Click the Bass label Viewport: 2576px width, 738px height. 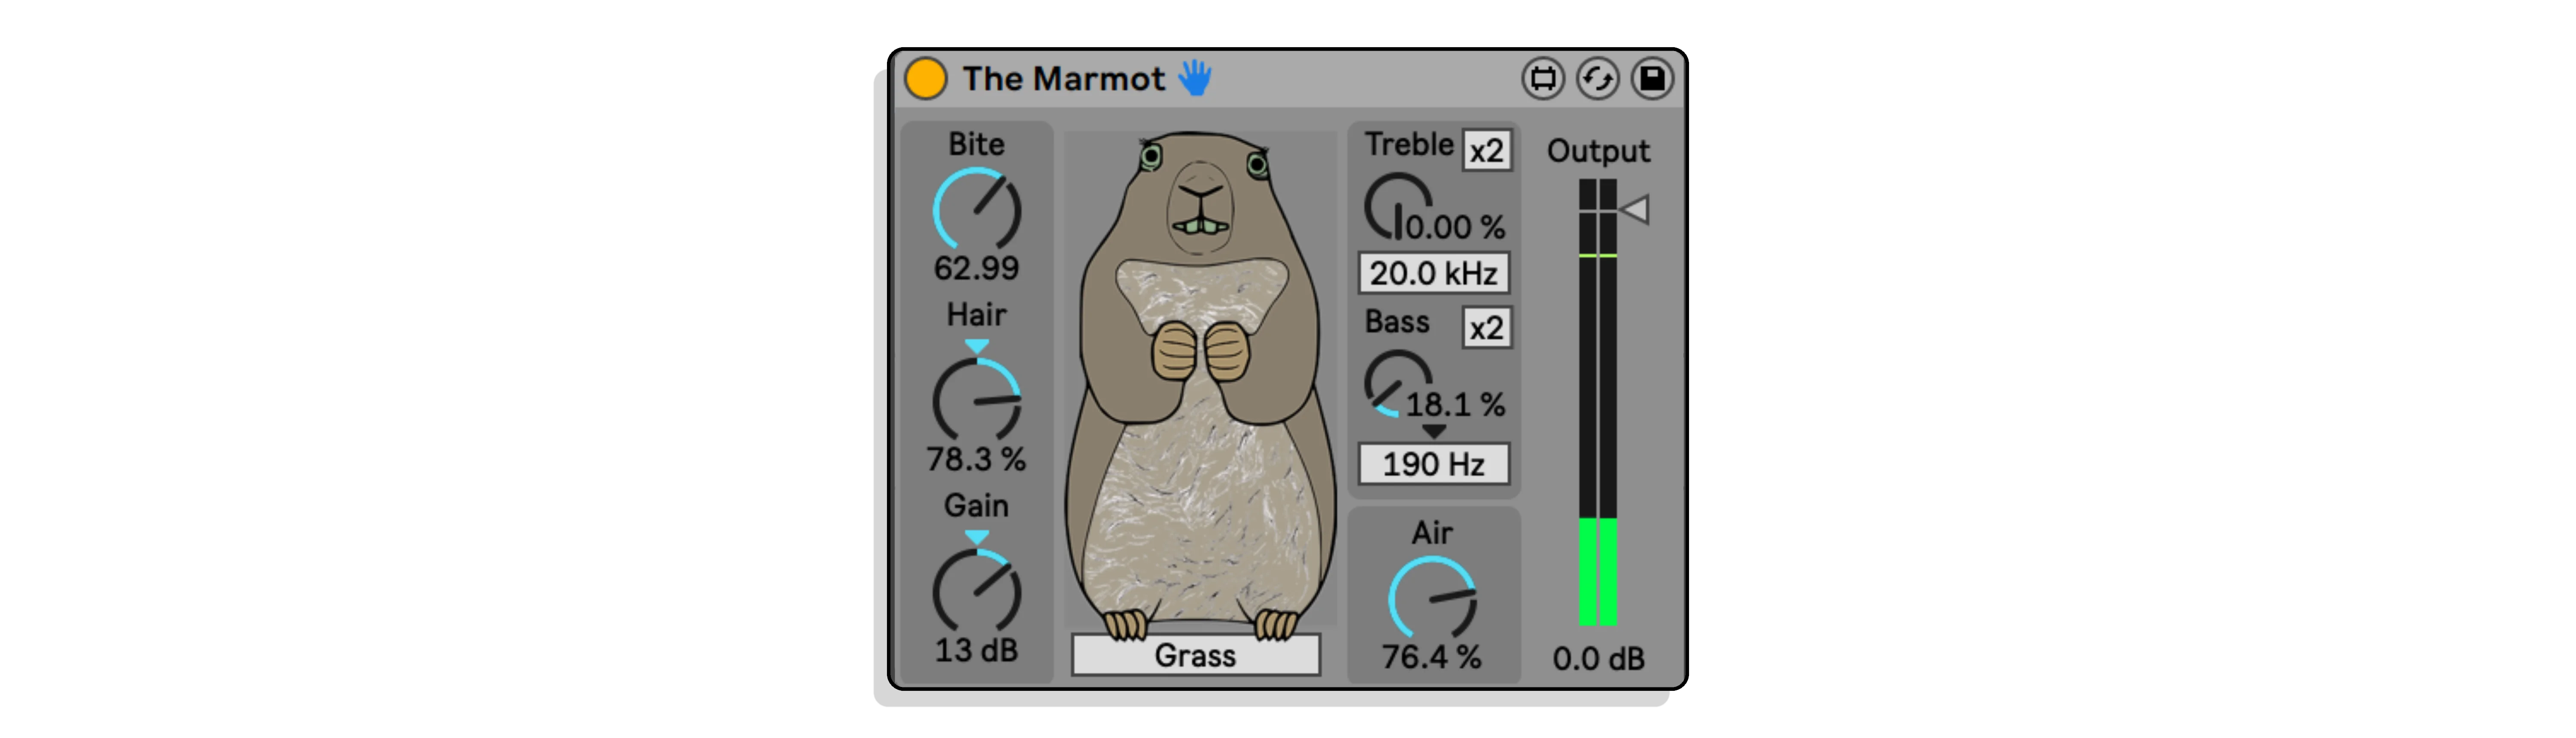click(1397, 322)
